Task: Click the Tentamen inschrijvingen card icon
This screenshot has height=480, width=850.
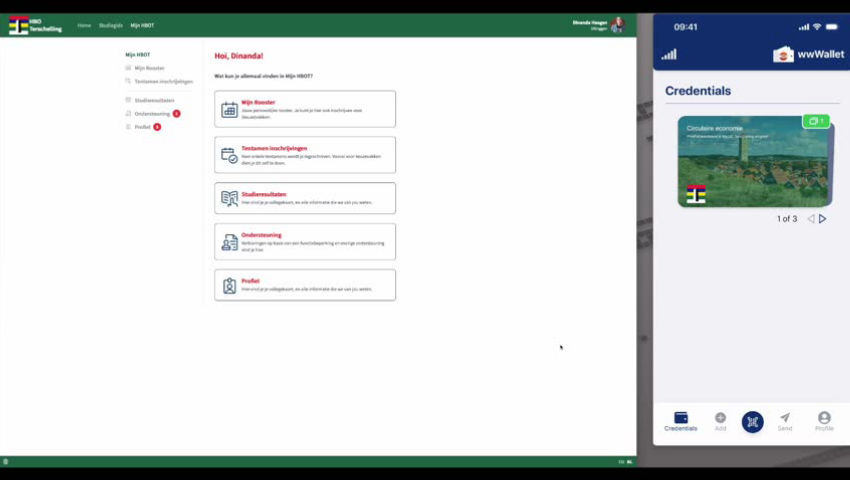Action: click(x=229, y=155)
